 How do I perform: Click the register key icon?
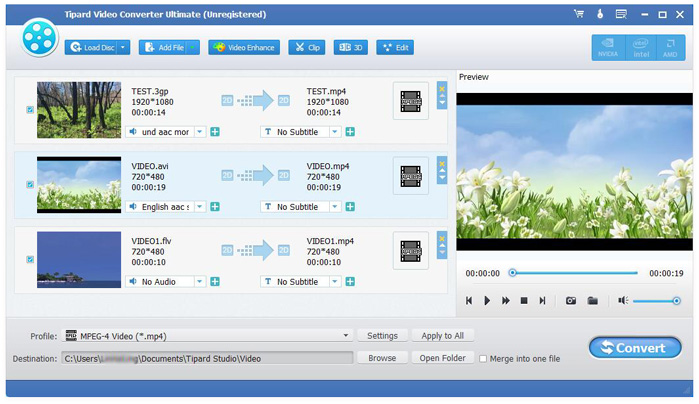coord(600,14)
